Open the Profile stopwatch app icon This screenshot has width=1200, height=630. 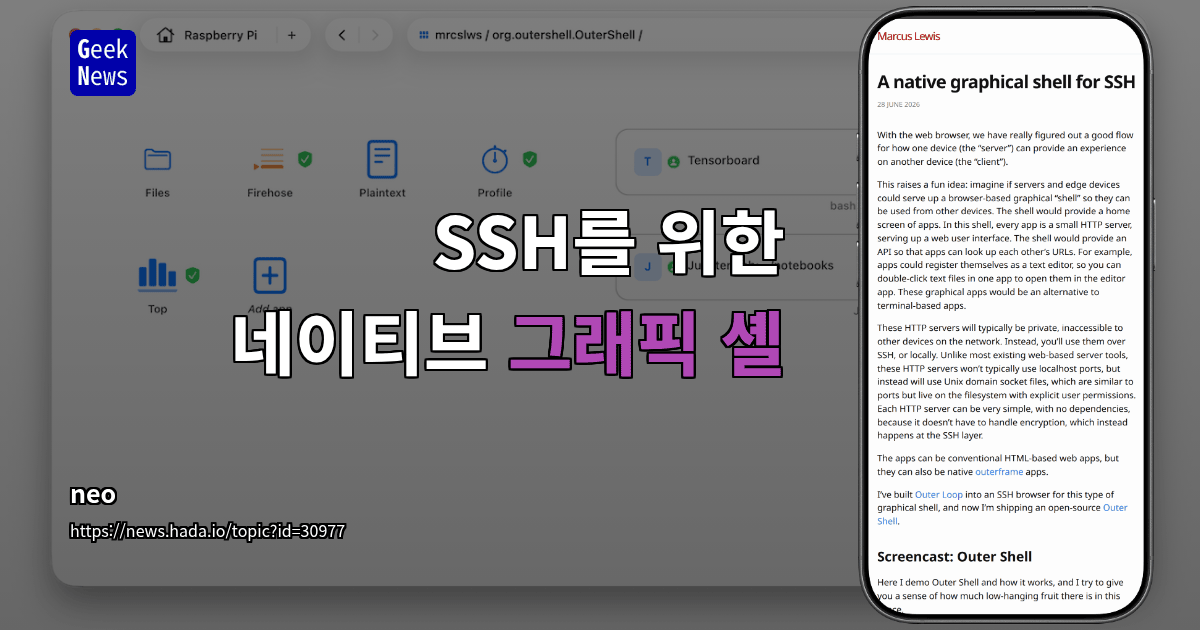coord(494,159)
